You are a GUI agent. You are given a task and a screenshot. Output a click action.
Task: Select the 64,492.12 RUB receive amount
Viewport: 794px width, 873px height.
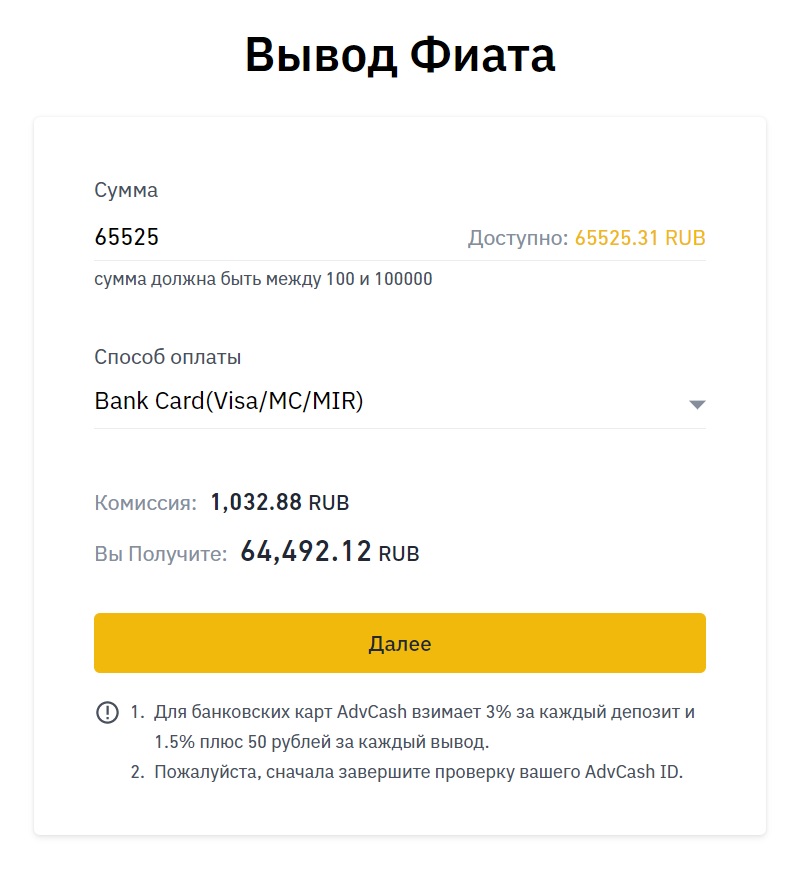coord(330,552)
